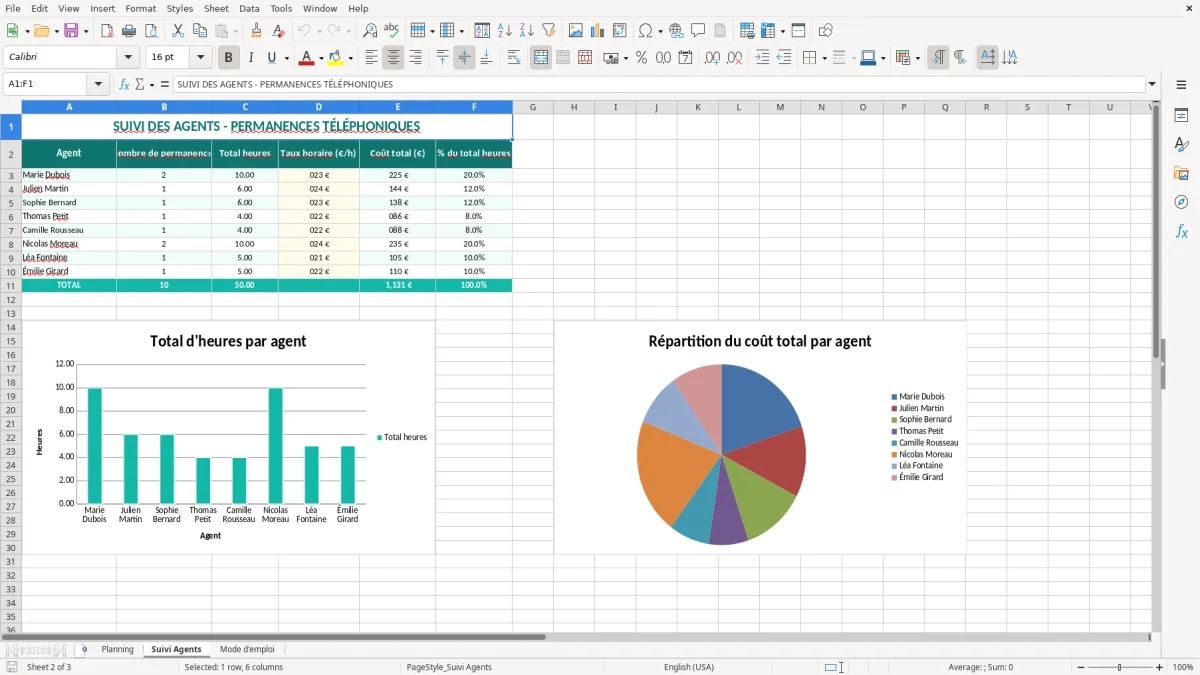Open the Sheet menu

pos(216,8)
